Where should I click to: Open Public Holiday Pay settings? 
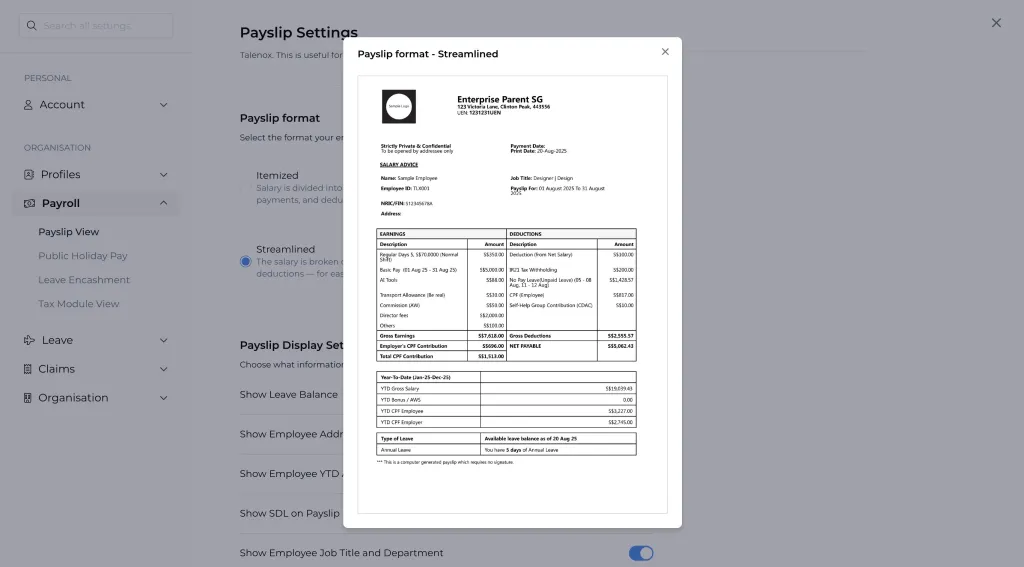[x=83, y=256]
